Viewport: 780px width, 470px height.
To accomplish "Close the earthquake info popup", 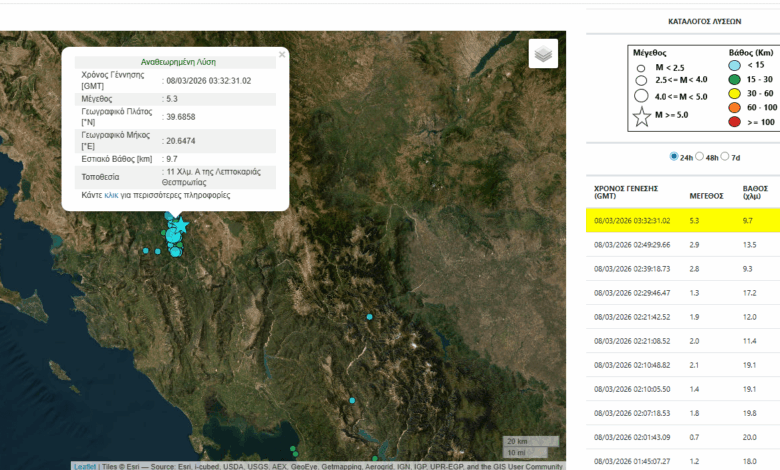I will (282, 55).
